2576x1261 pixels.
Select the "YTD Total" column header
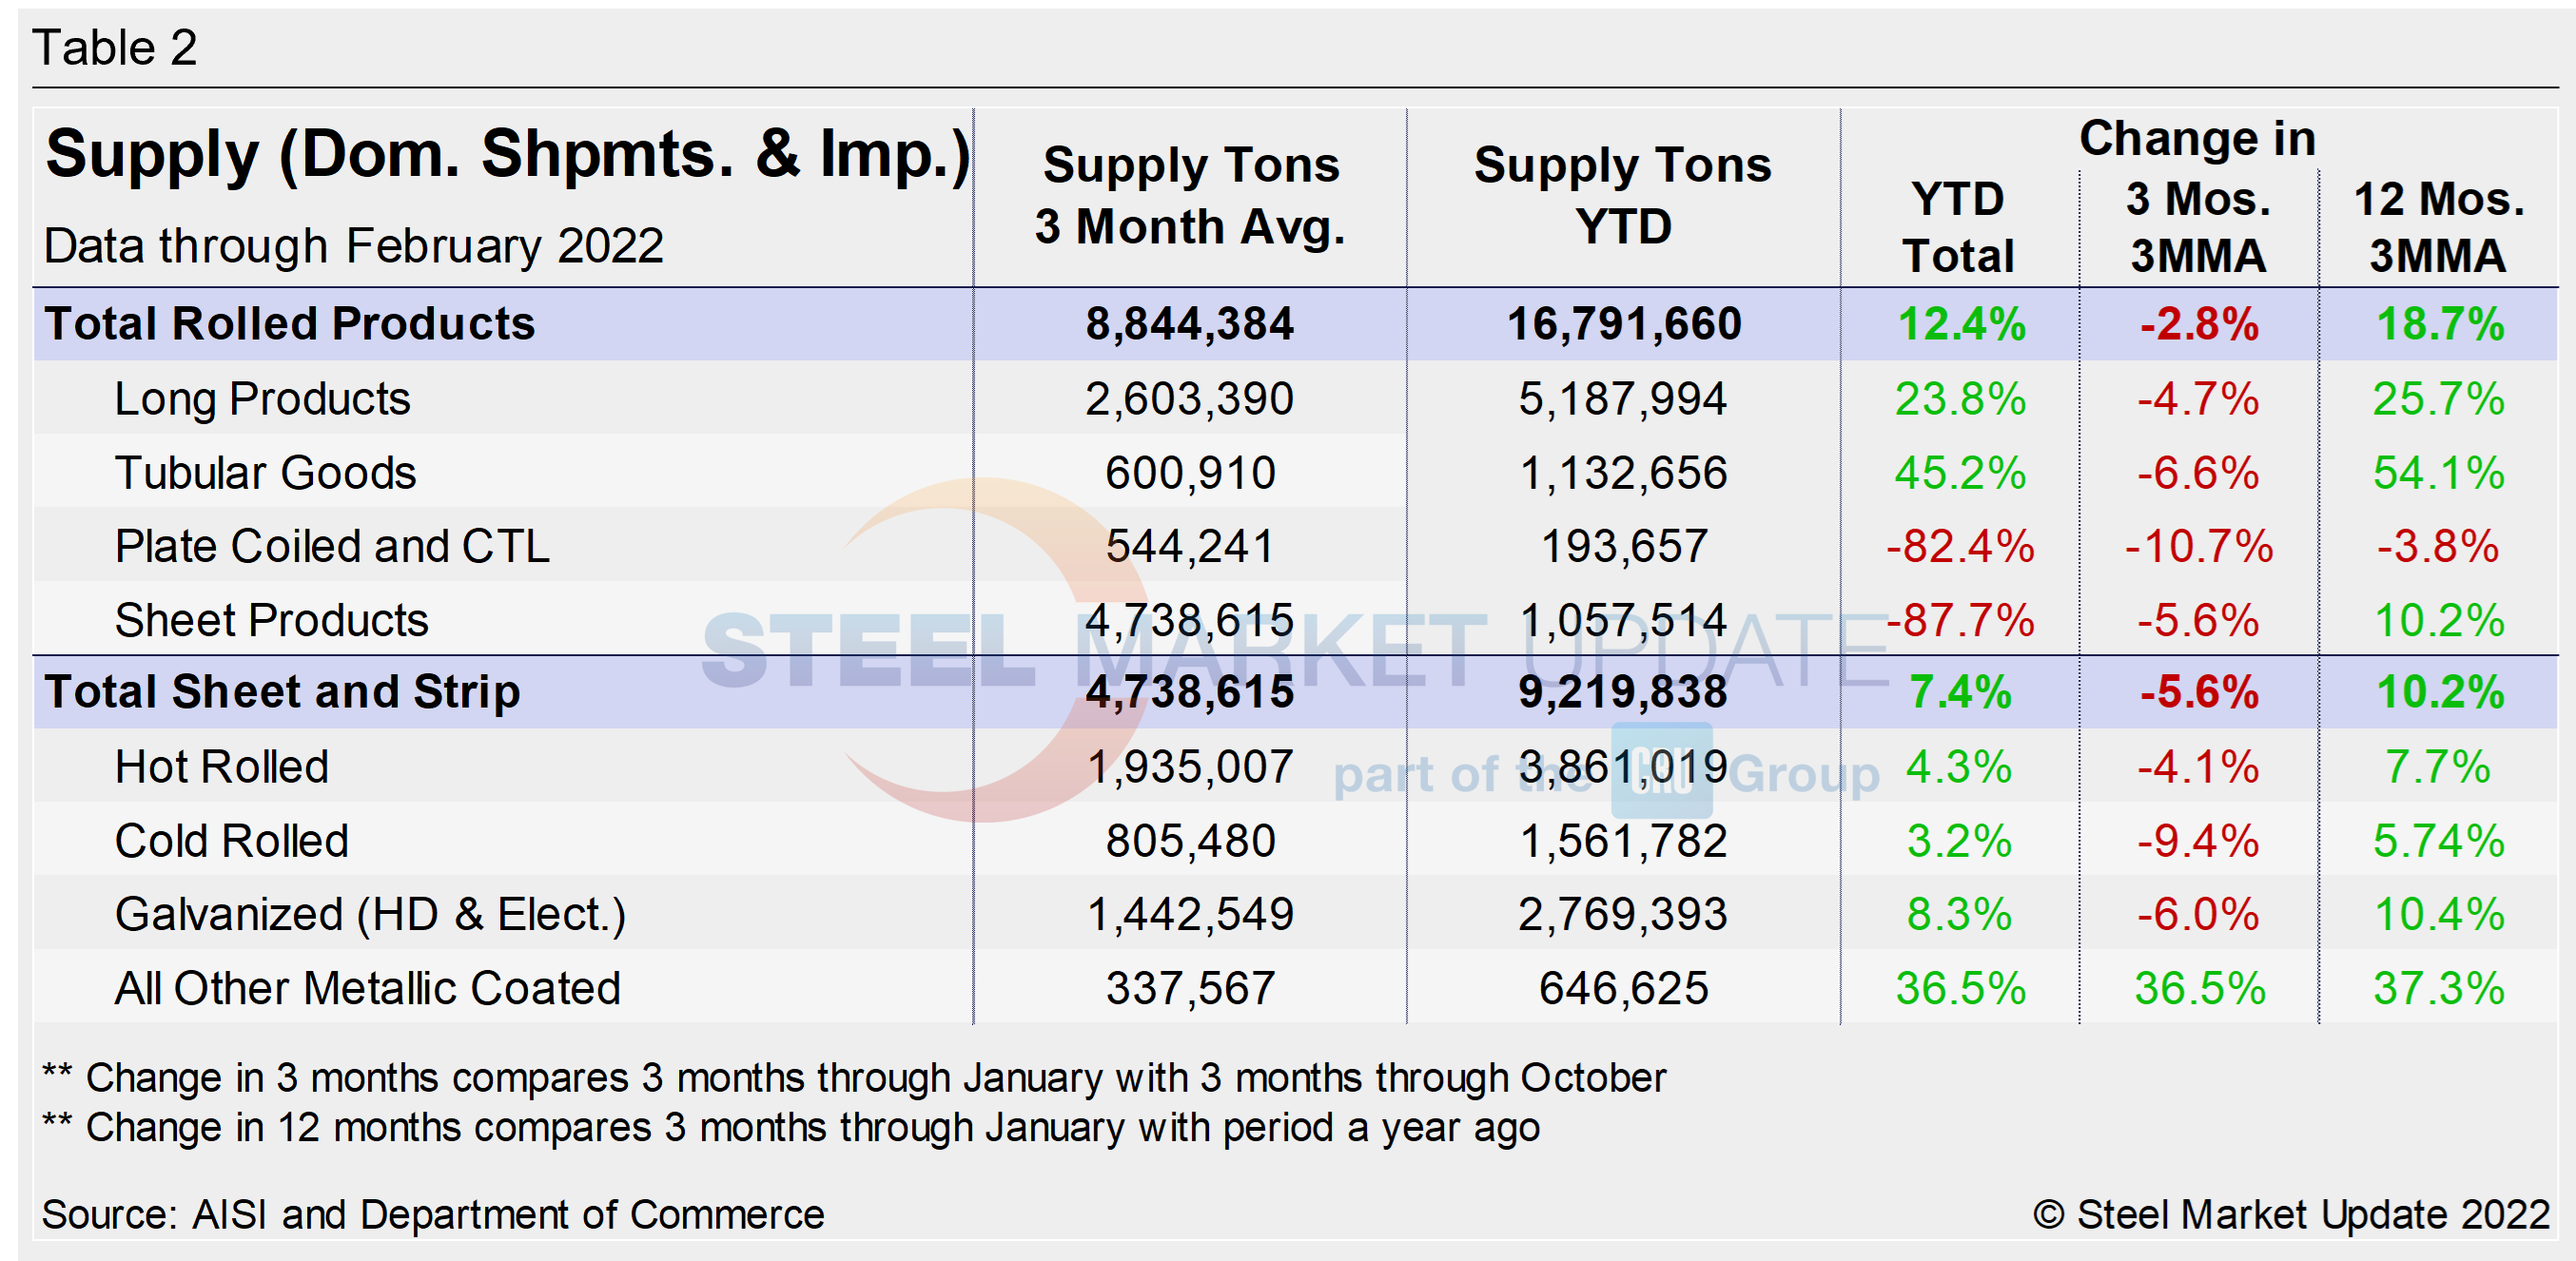1958,227
